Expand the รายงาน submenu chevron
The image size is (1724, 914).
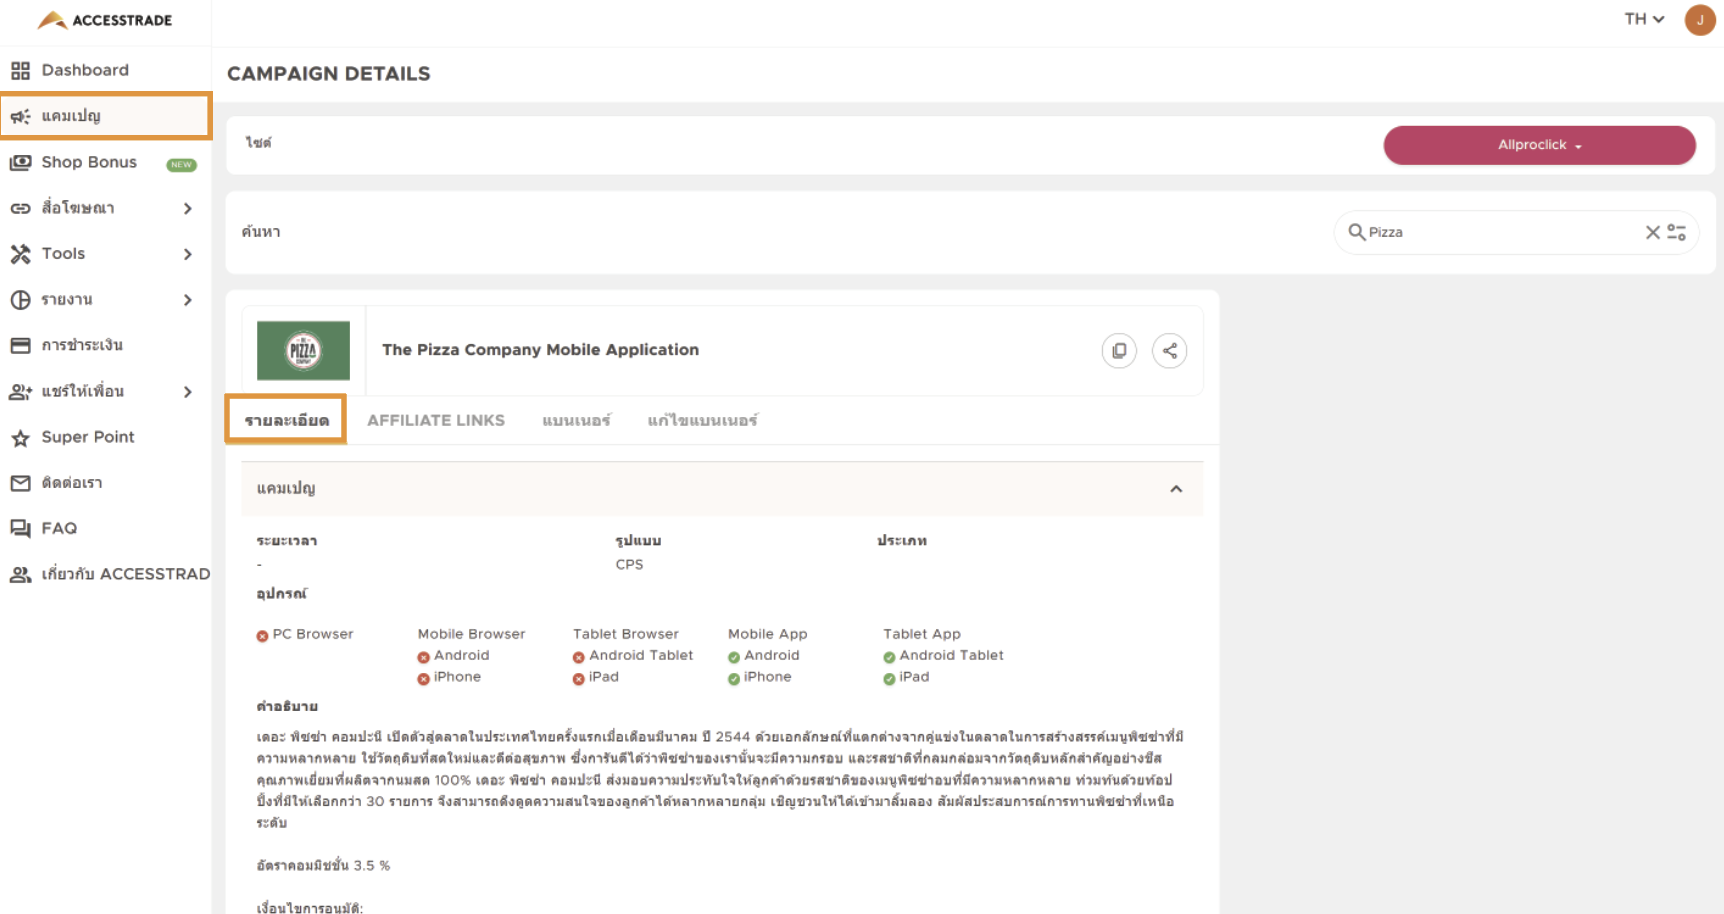pos(187,300)
